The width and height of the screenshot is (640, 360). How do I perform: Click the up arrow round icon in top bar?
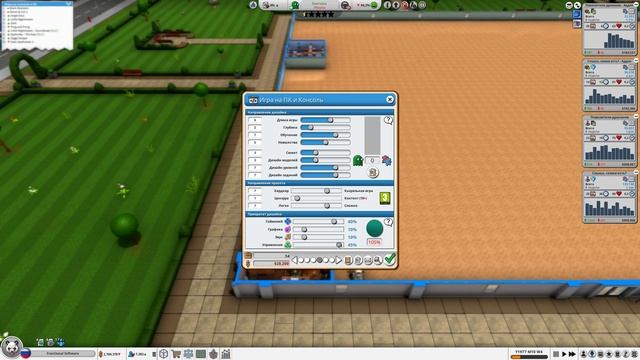(x=396, y=5)
